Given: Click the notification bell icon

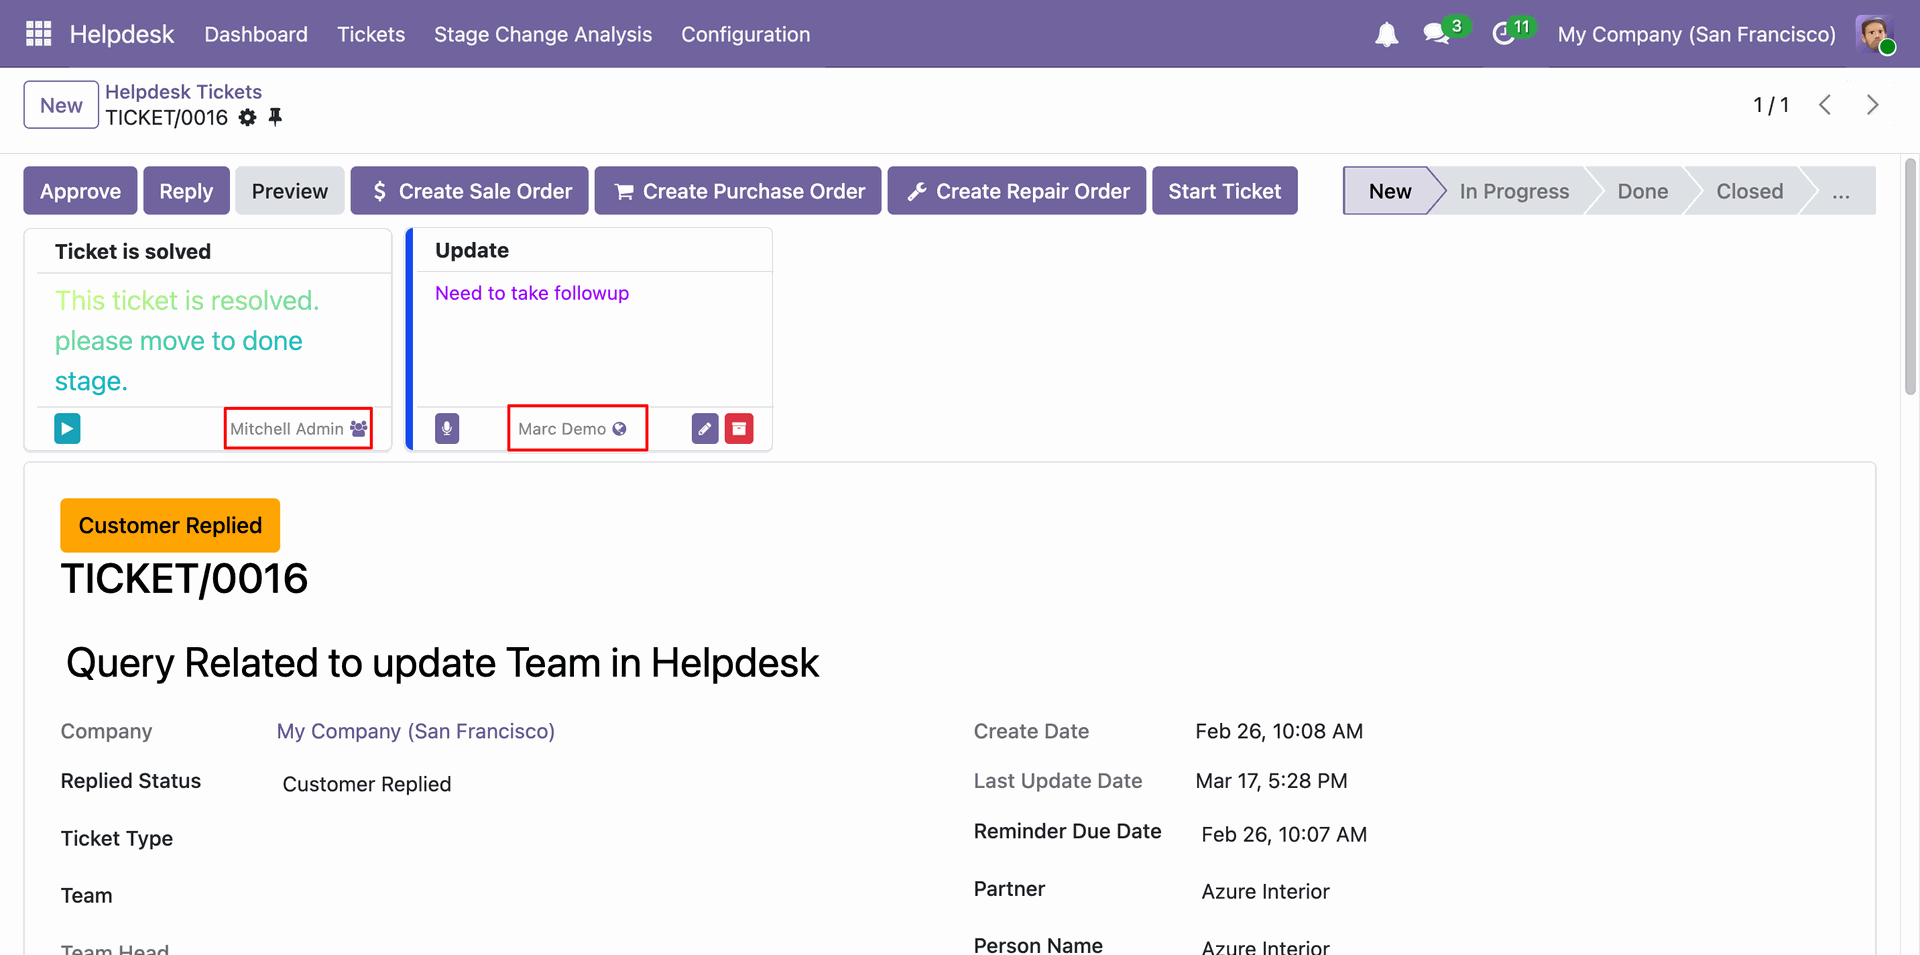Looking at the screenshot, I should [1386, 35].
